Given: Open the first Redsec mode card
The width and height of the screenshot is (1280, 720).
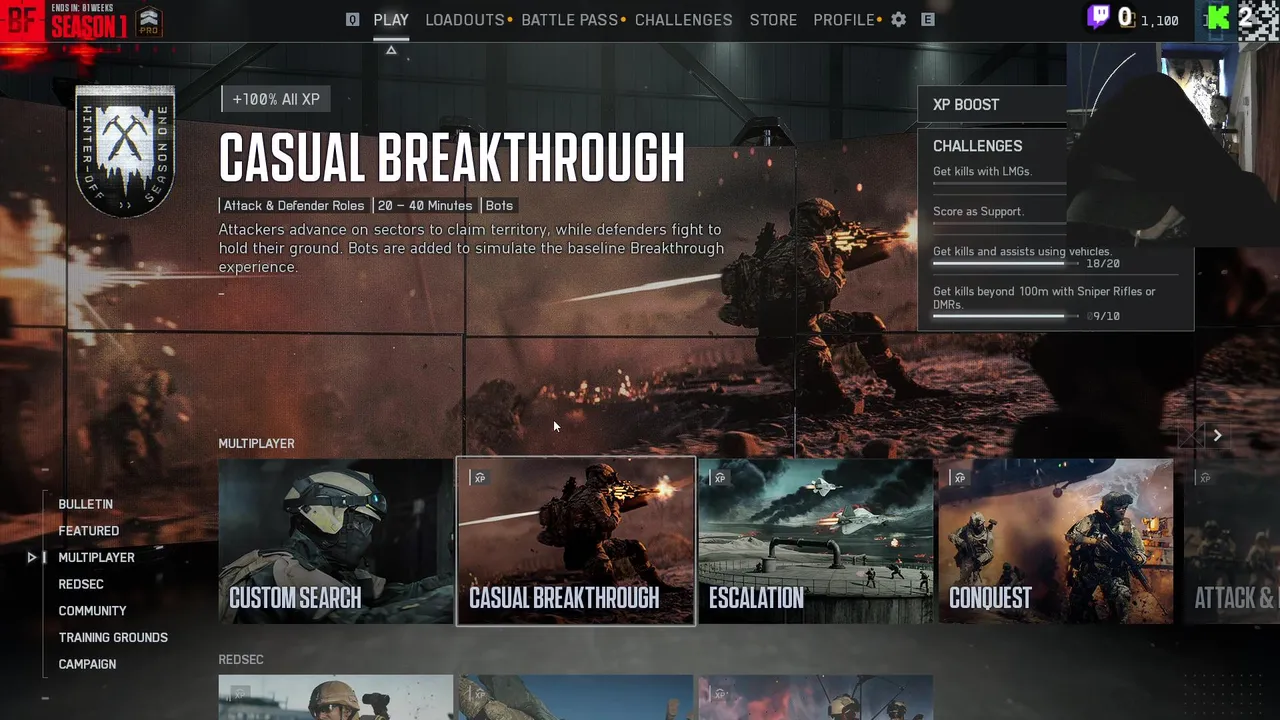Looking at the screenshot, I should [x=336, y=698].
